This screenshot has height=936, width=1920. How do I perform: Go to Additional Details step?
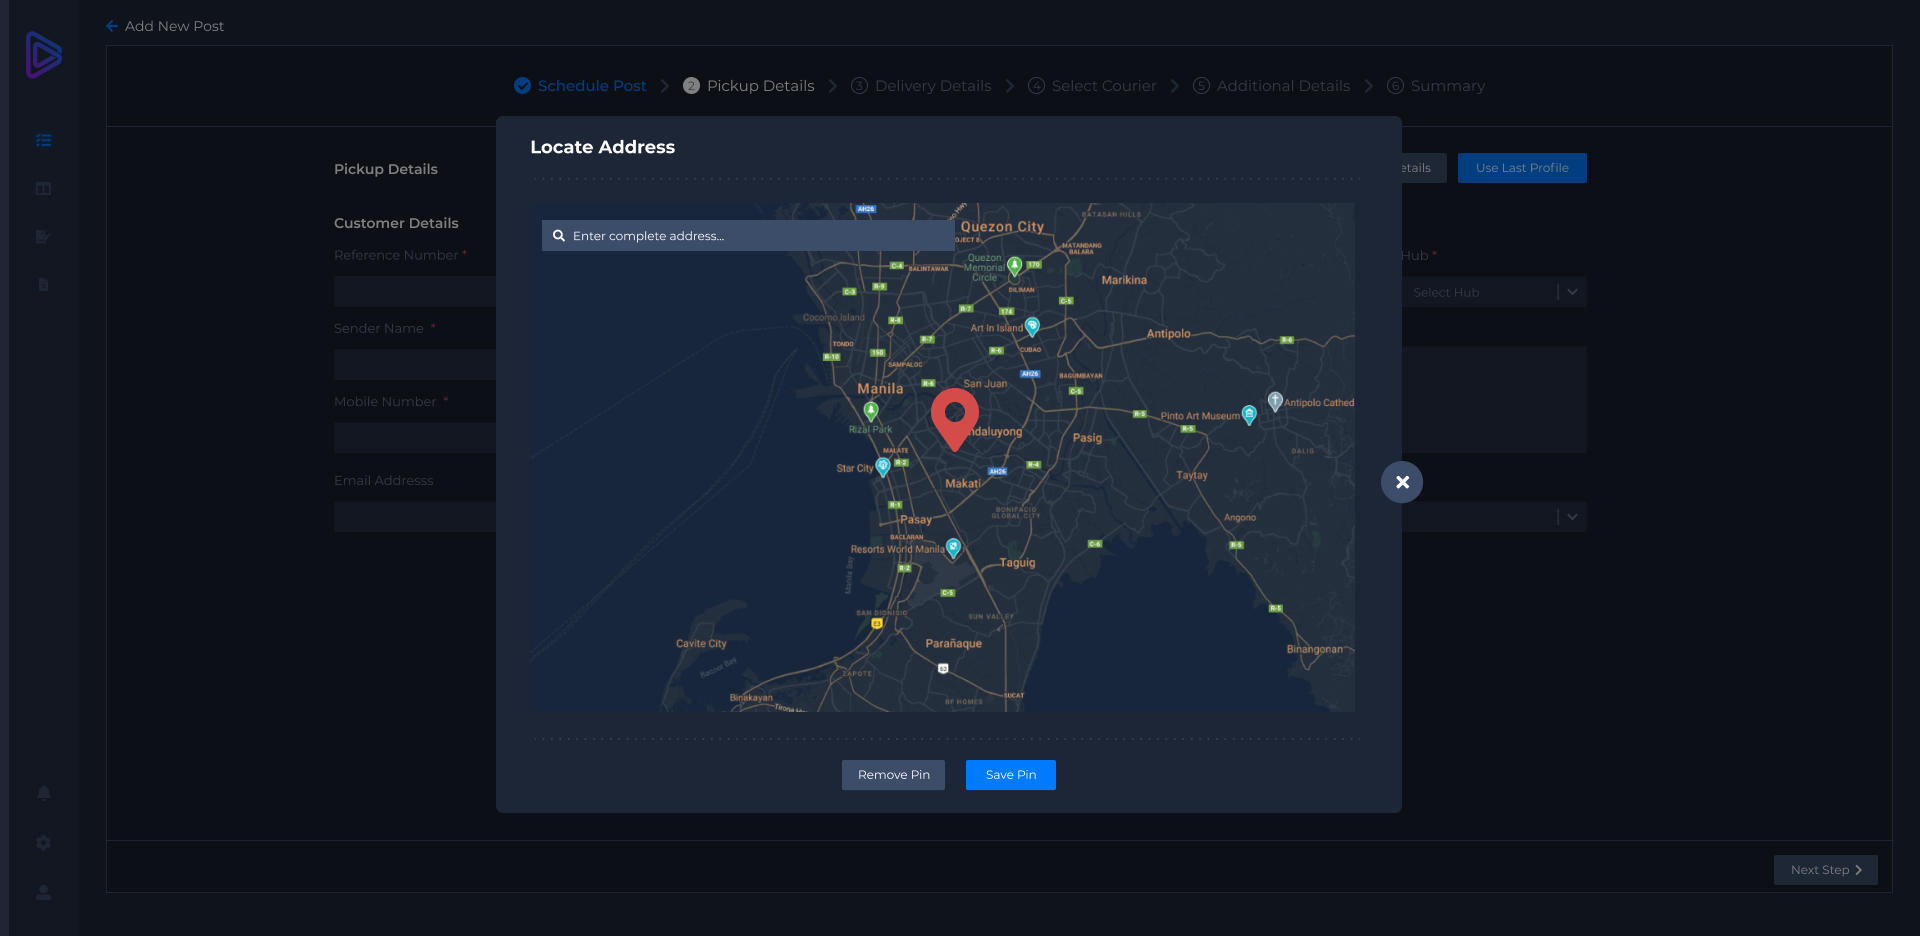1271,86
